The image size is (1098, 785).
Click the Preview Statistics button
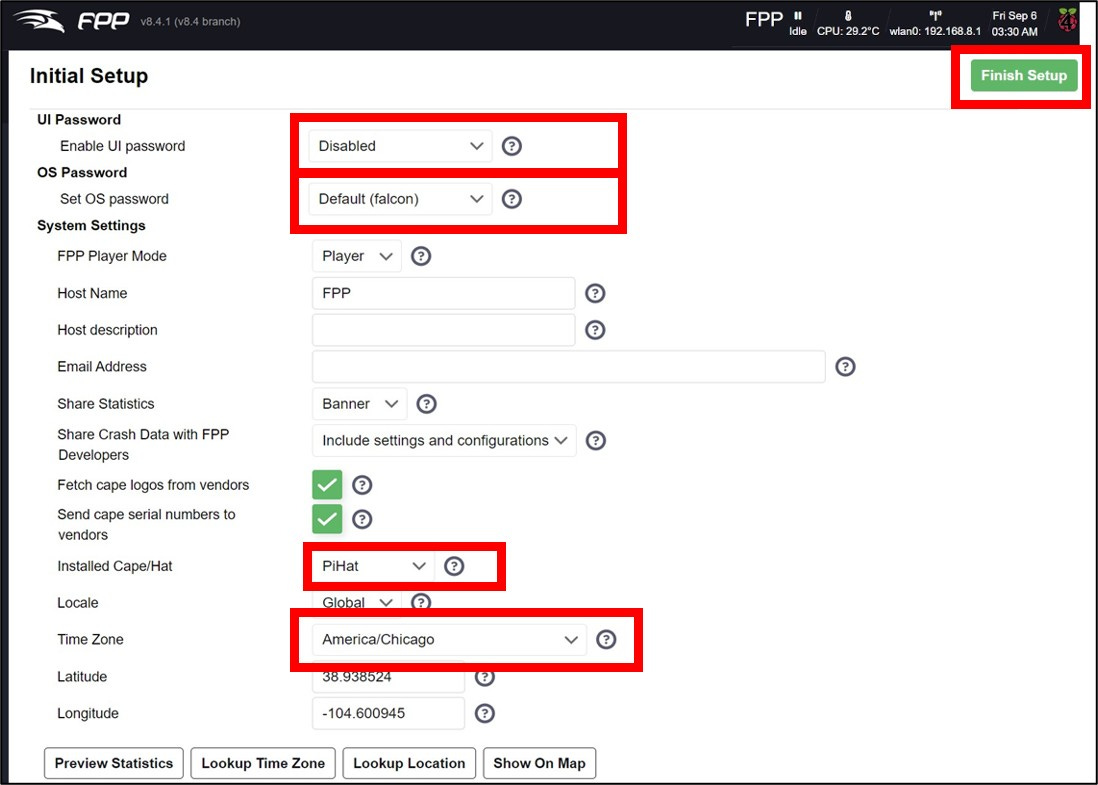pos(113,763)
